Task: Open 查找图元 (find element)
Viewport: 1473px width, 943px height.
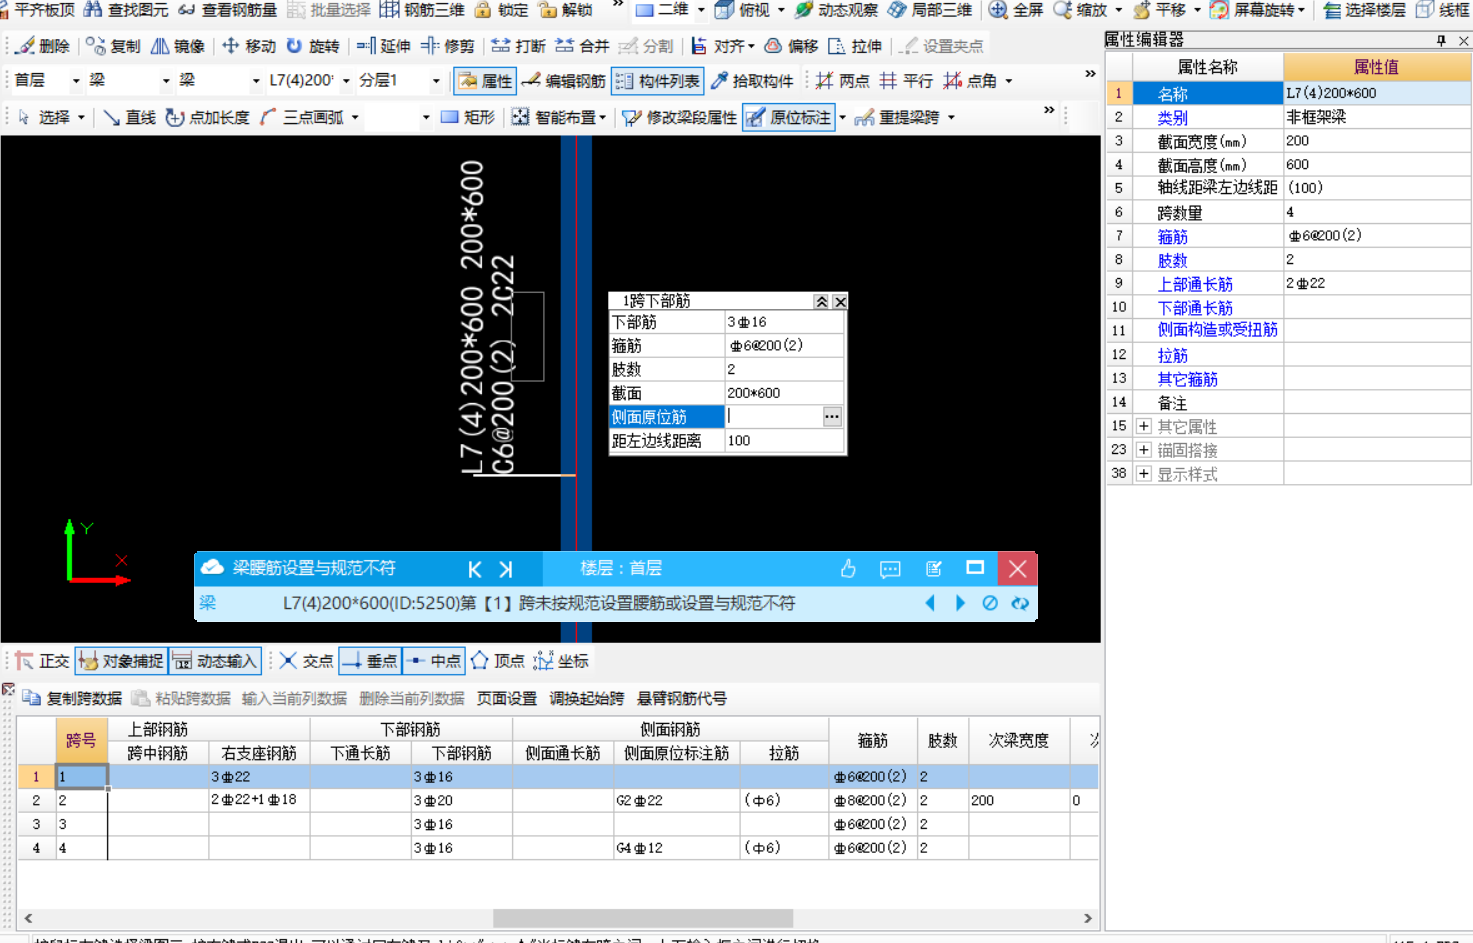Action: (x=126, y=10)
